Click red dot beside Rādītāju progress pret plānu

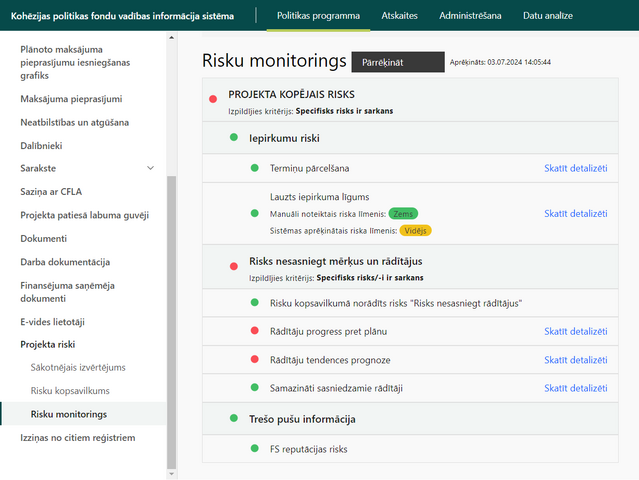254,330
